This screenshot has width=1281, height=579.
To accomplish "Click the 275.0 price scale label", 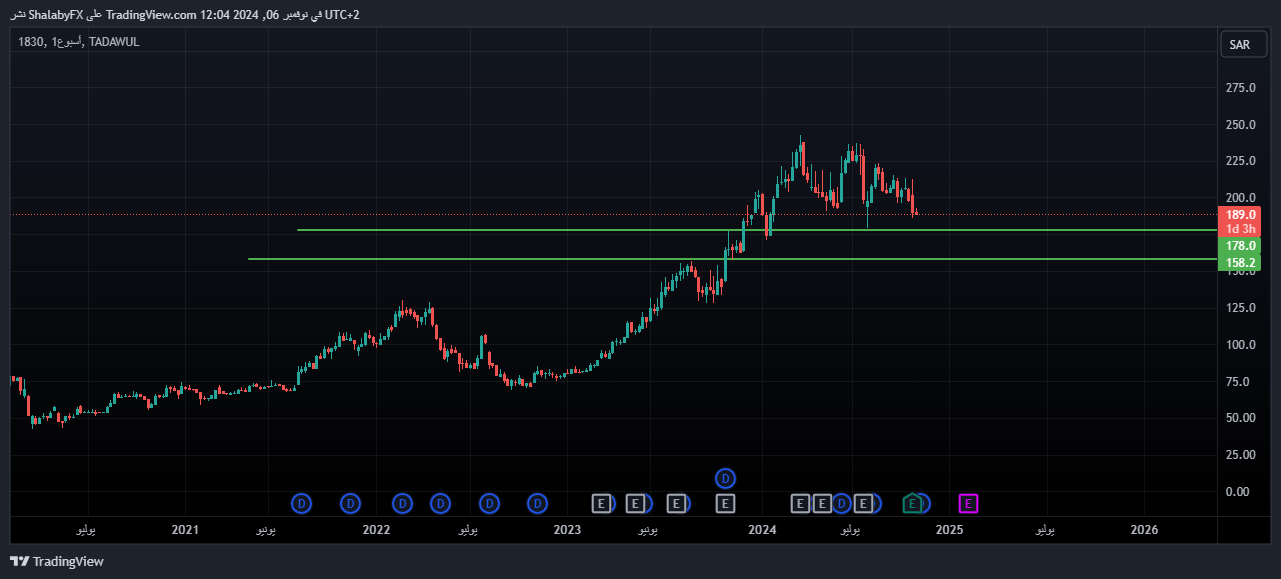I will coord(1240,88).
